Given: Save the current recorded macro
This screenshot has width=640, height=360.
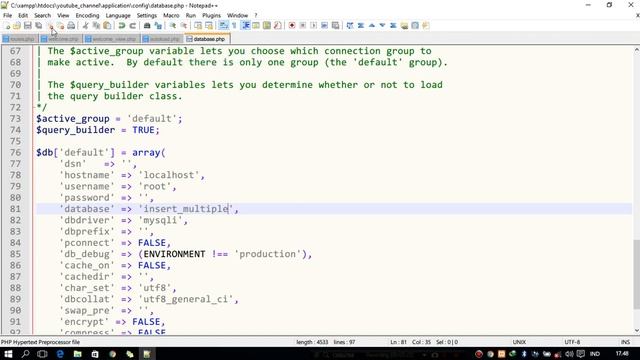Looking at the screenshot, I should click(x=336, y=26).
